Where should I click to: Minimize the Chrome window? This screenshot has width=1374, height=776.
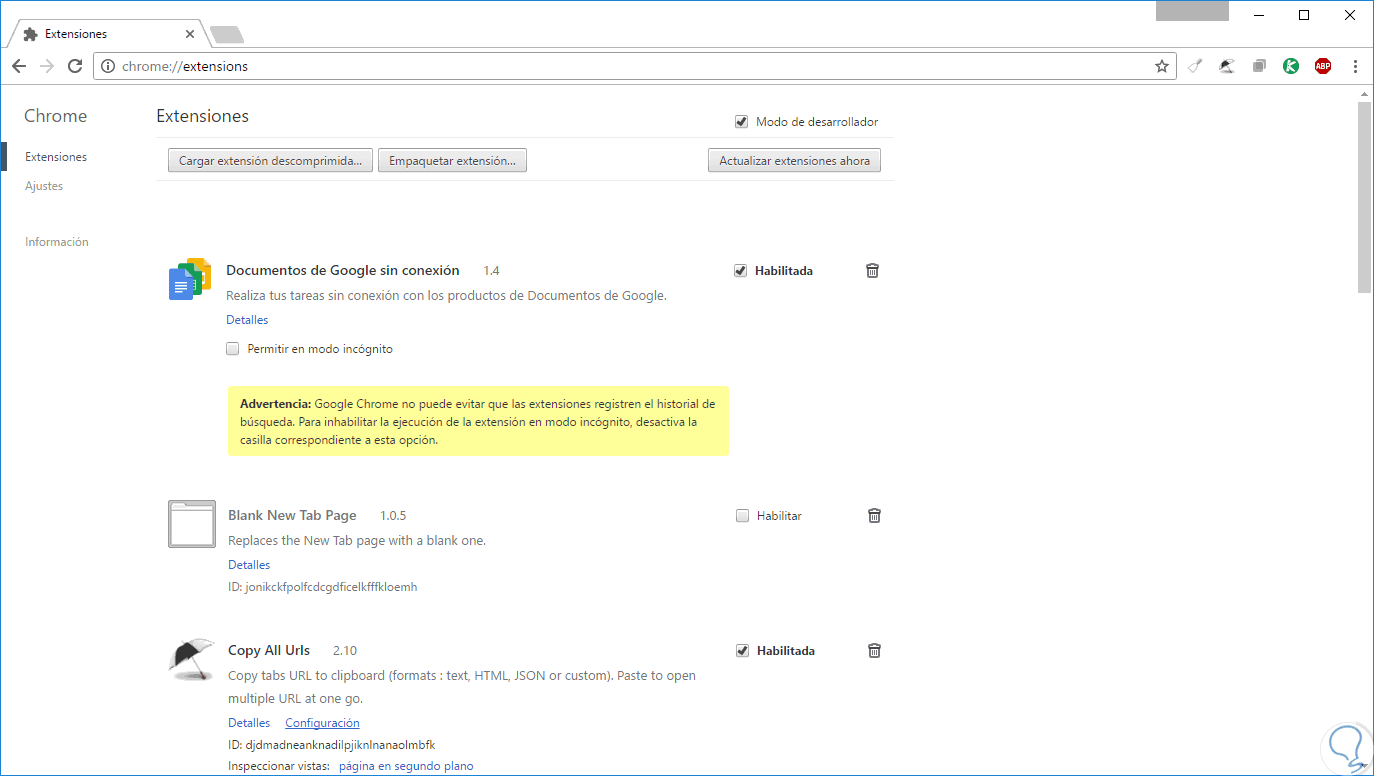click(1258, 14)
